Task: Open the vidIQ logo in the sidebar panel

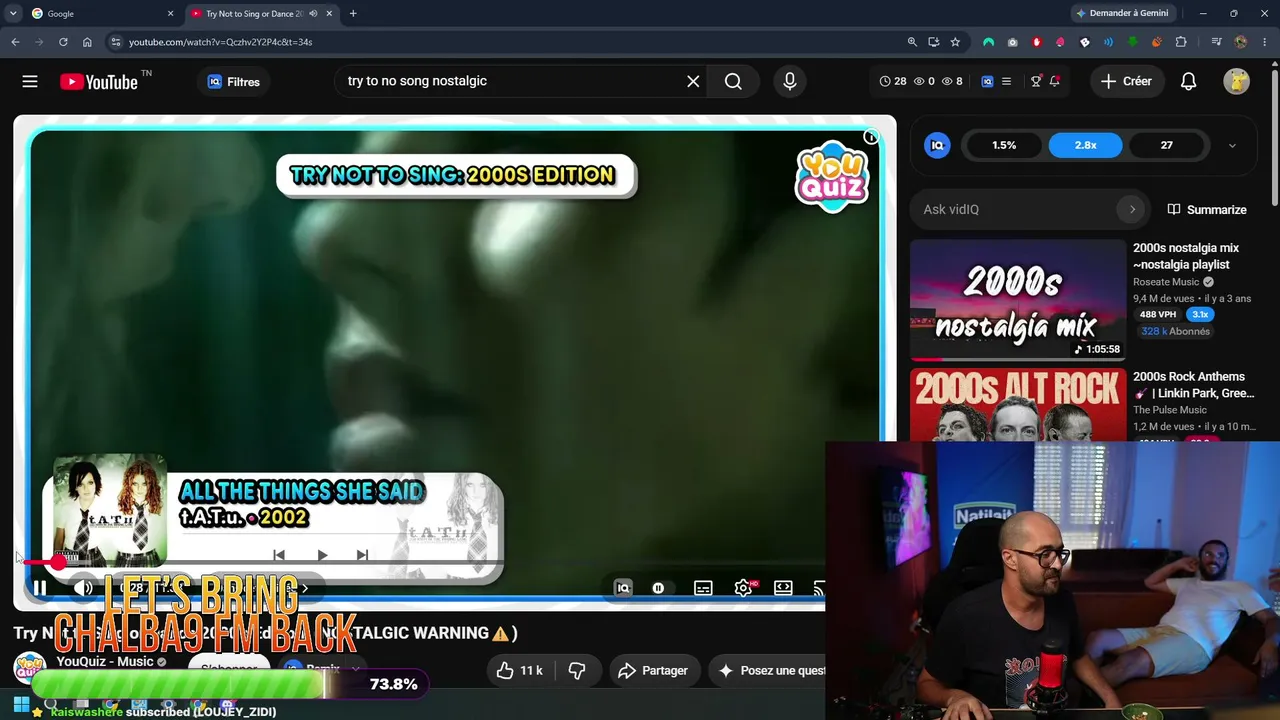Action: click(x=937, y=145)
